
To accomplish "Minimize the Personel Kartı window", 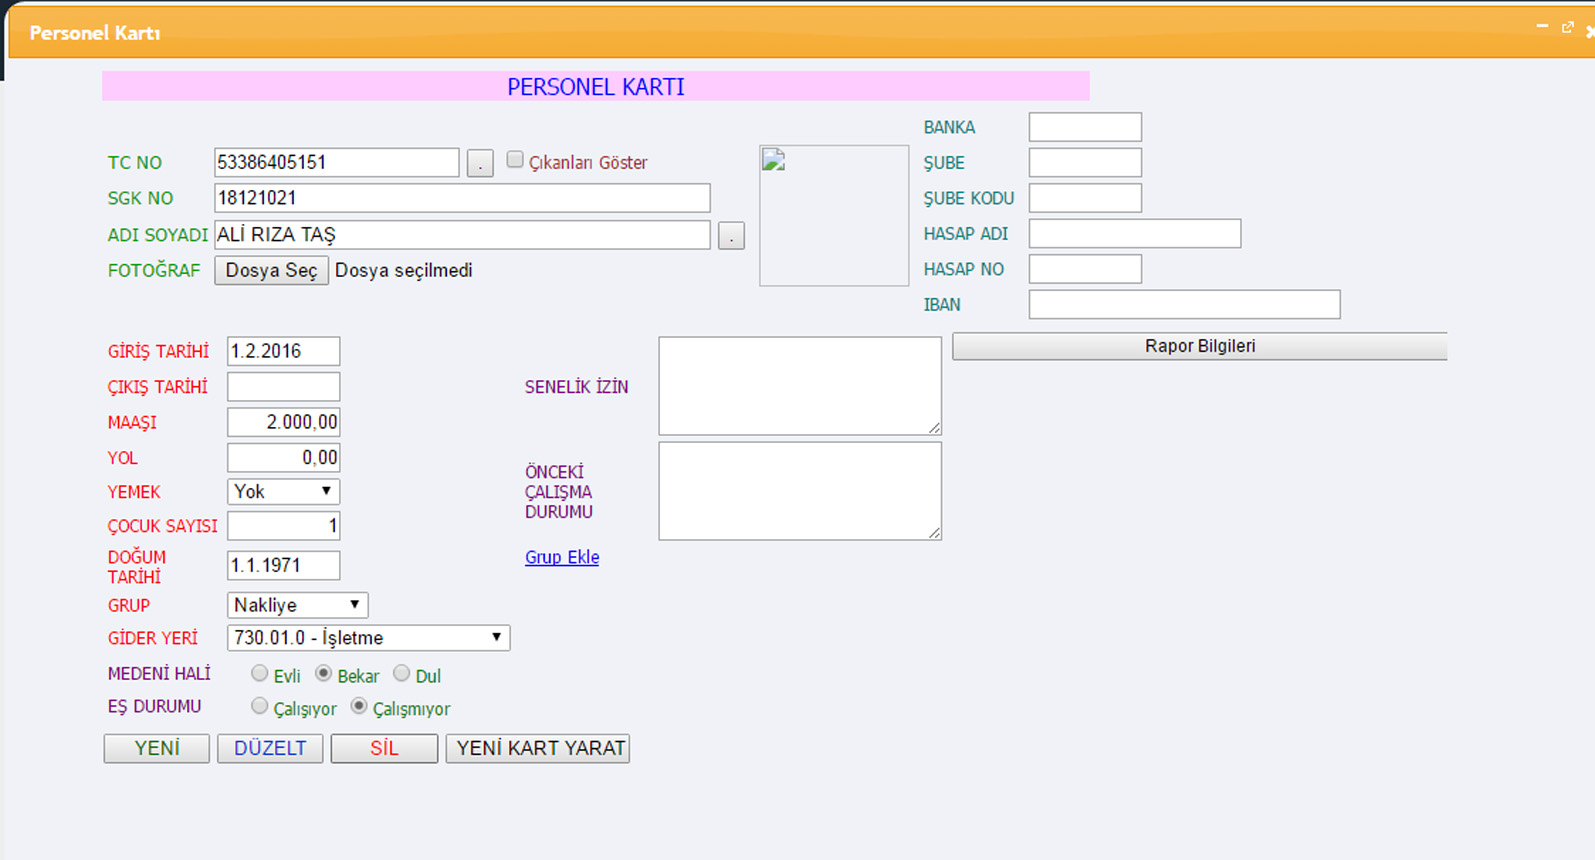I will pyautogui.click(x=1542, y=27).
